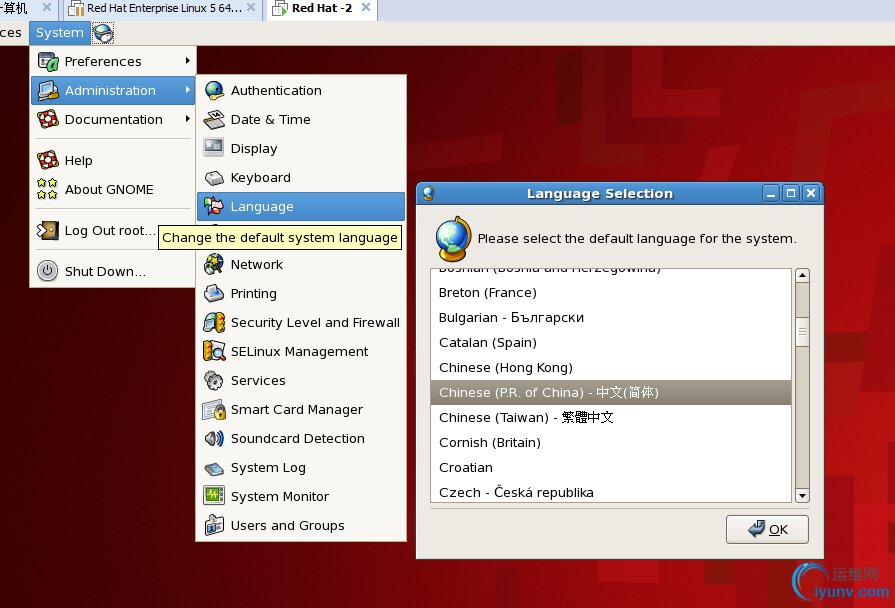Click the Display monitor icon
Viewport: 895px width, 608px height.
pyautogui.click(x=214, y=148)
